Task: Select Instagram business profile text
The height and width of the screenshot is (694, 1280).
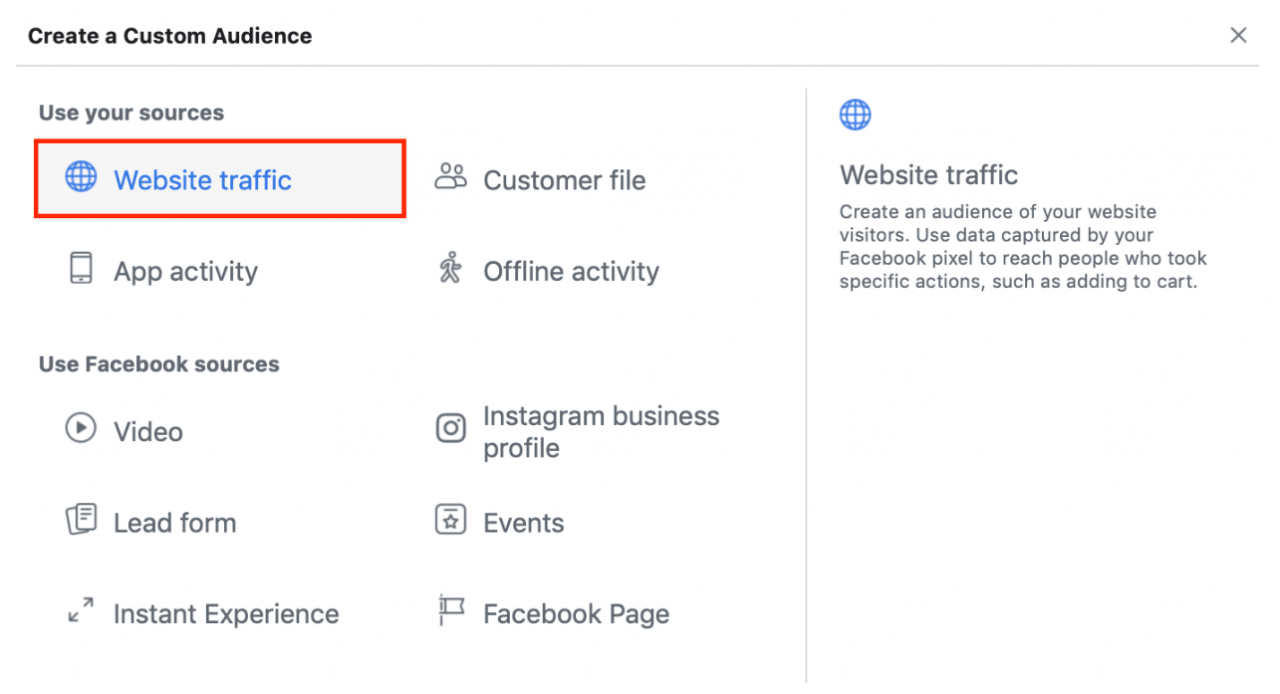Action: 600,432
